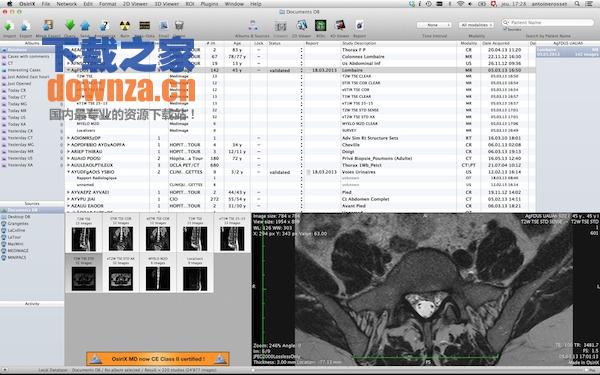Screen dimensions: 600x375
Task: Select the LaTour source icon
Action: coord(3,237)
